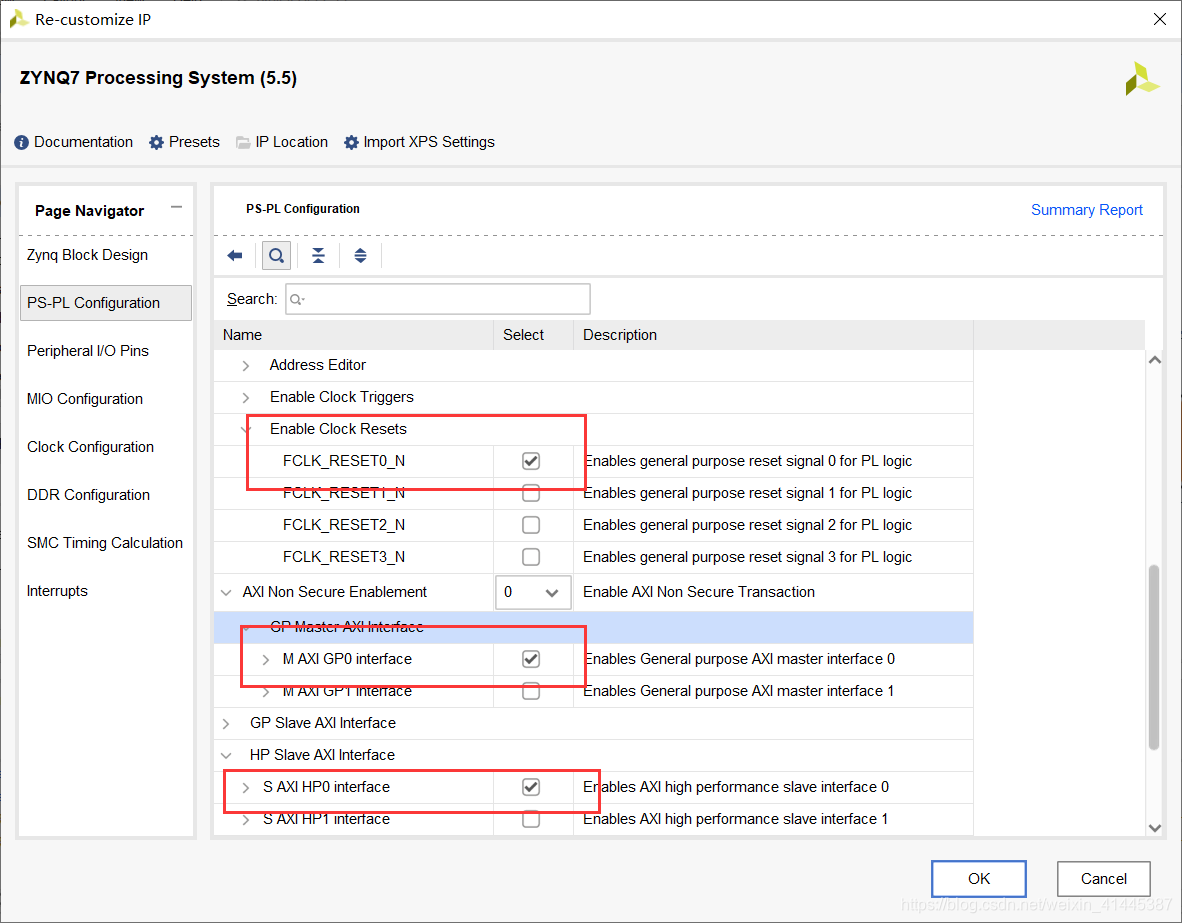The width and height of the screenshot is (1182, 923).
Task: Click the back arrow toolbar icon
Action: point(234,256)
